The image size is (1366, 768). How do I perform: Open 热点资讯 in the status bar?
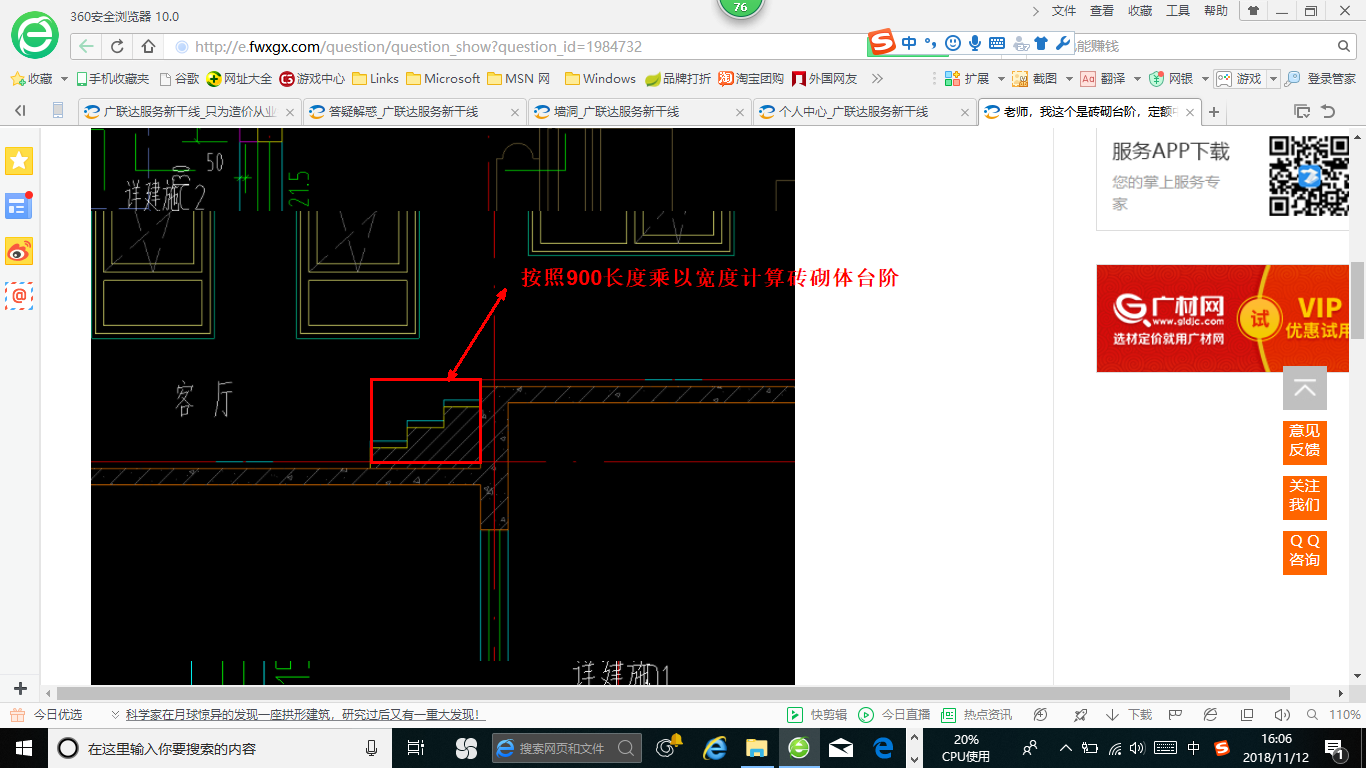coord(976,715)
